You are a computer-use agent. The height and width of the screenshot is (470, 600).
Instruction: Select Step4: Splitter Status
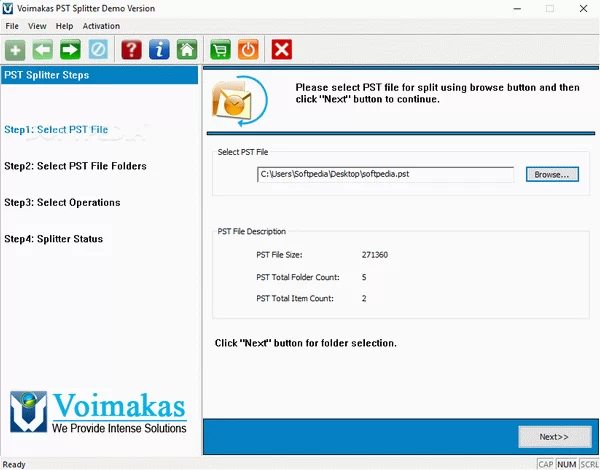[x=53, y=239]
